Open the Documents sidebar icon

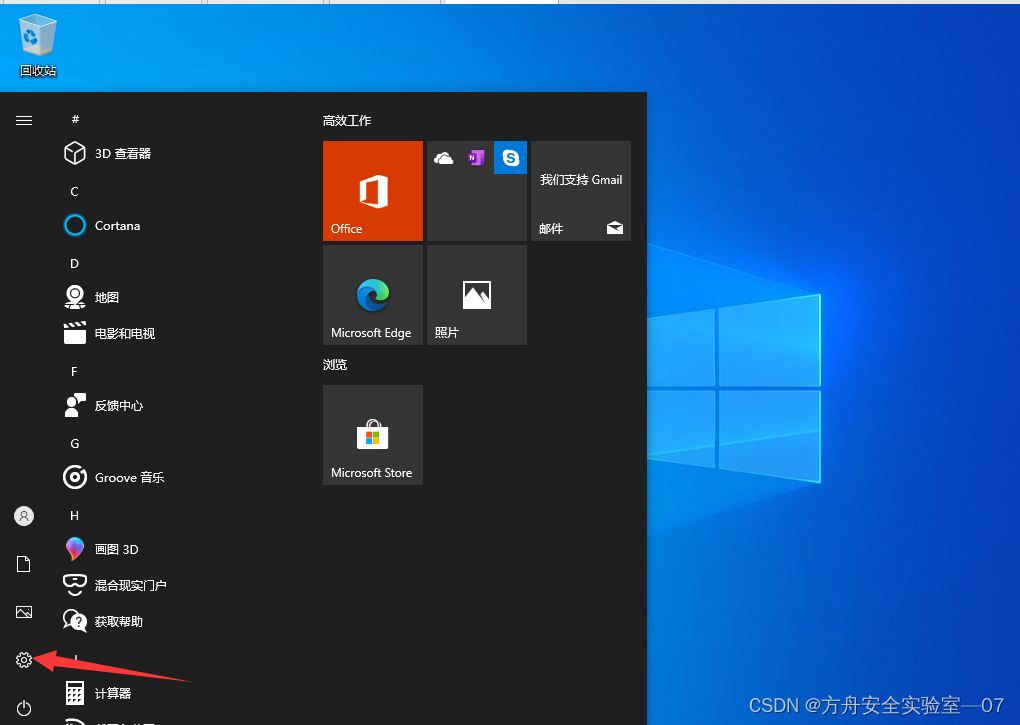click(x=24, y=564)
